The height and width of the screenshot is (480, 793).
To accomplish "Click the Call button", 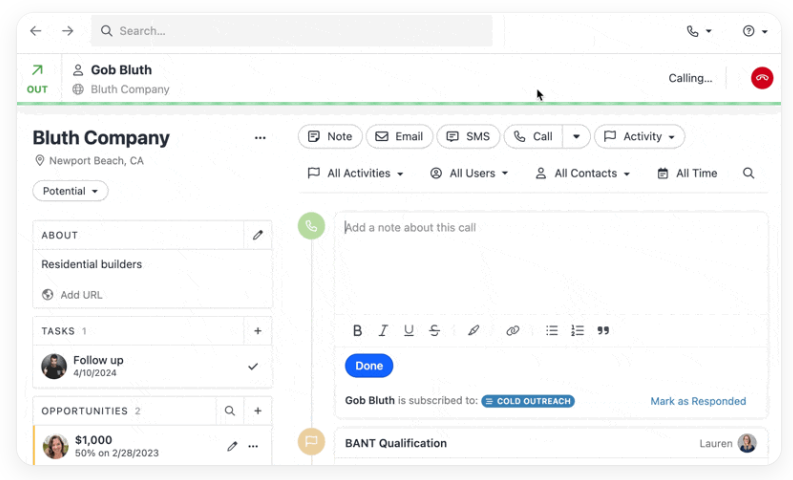I will pyautogui.click(x=533, y=137).
